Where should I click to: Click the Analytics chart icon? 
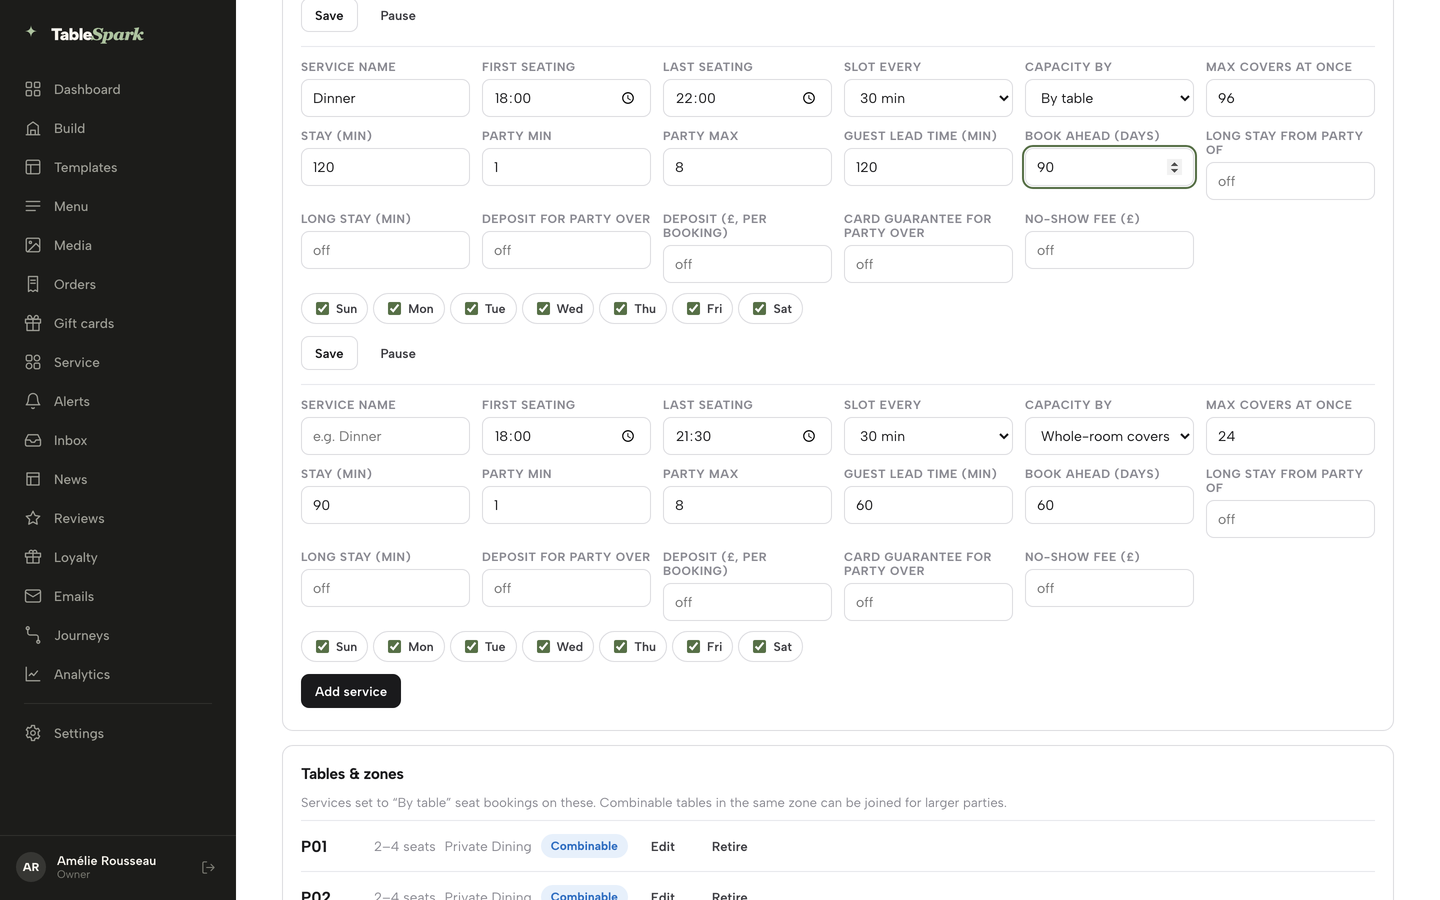click(x=33, y=674)
